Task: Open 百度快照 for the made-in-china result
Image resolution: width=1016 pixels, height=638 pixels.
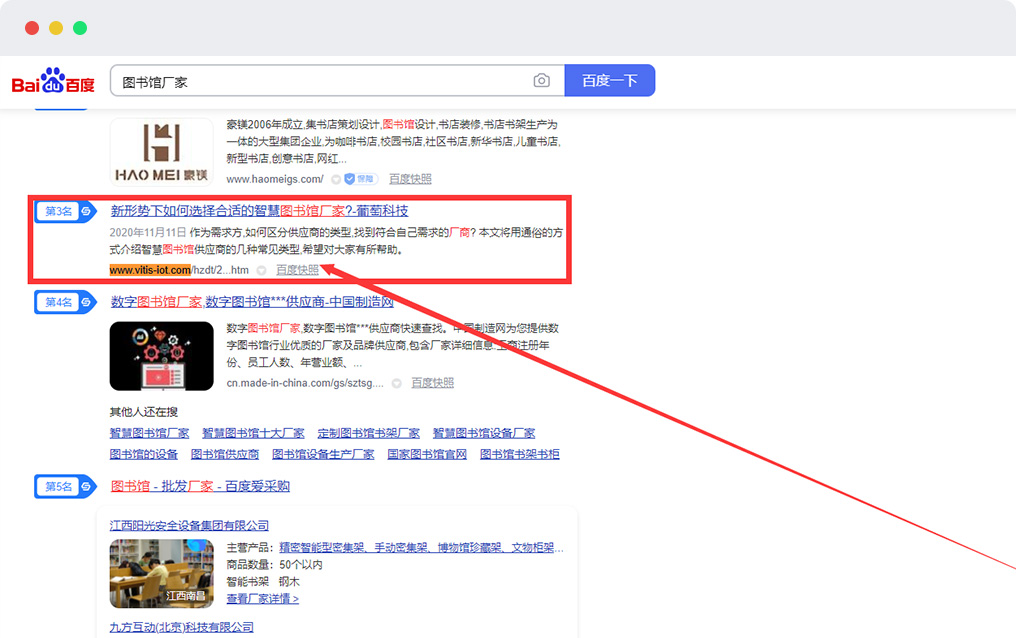Action: pos(433,383)
